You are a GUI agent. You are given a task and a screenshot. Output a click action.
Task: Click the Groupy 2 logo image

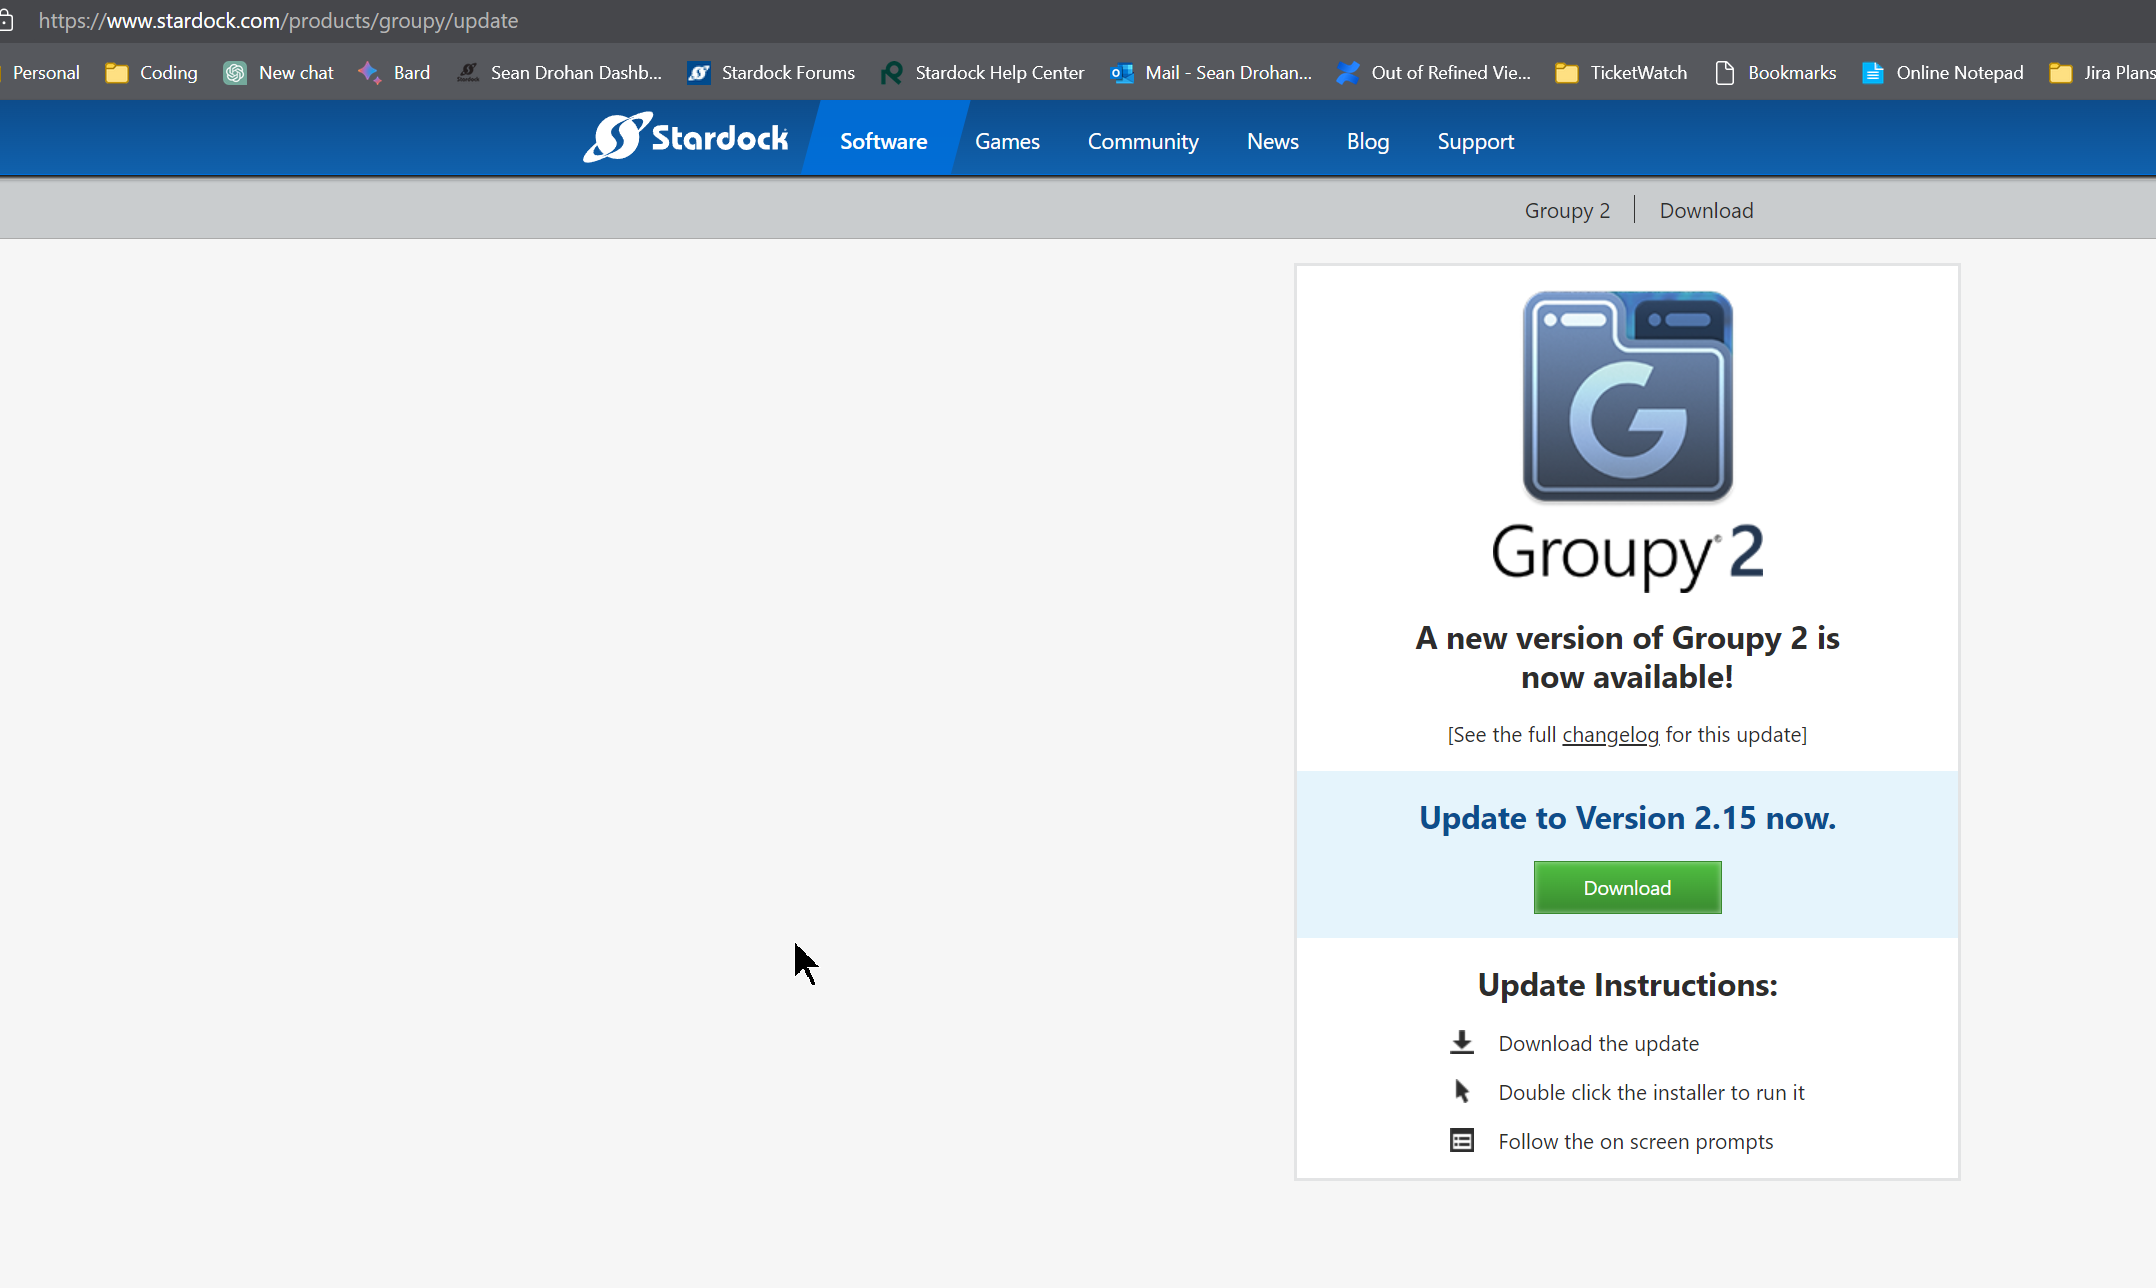point(1627,396)
